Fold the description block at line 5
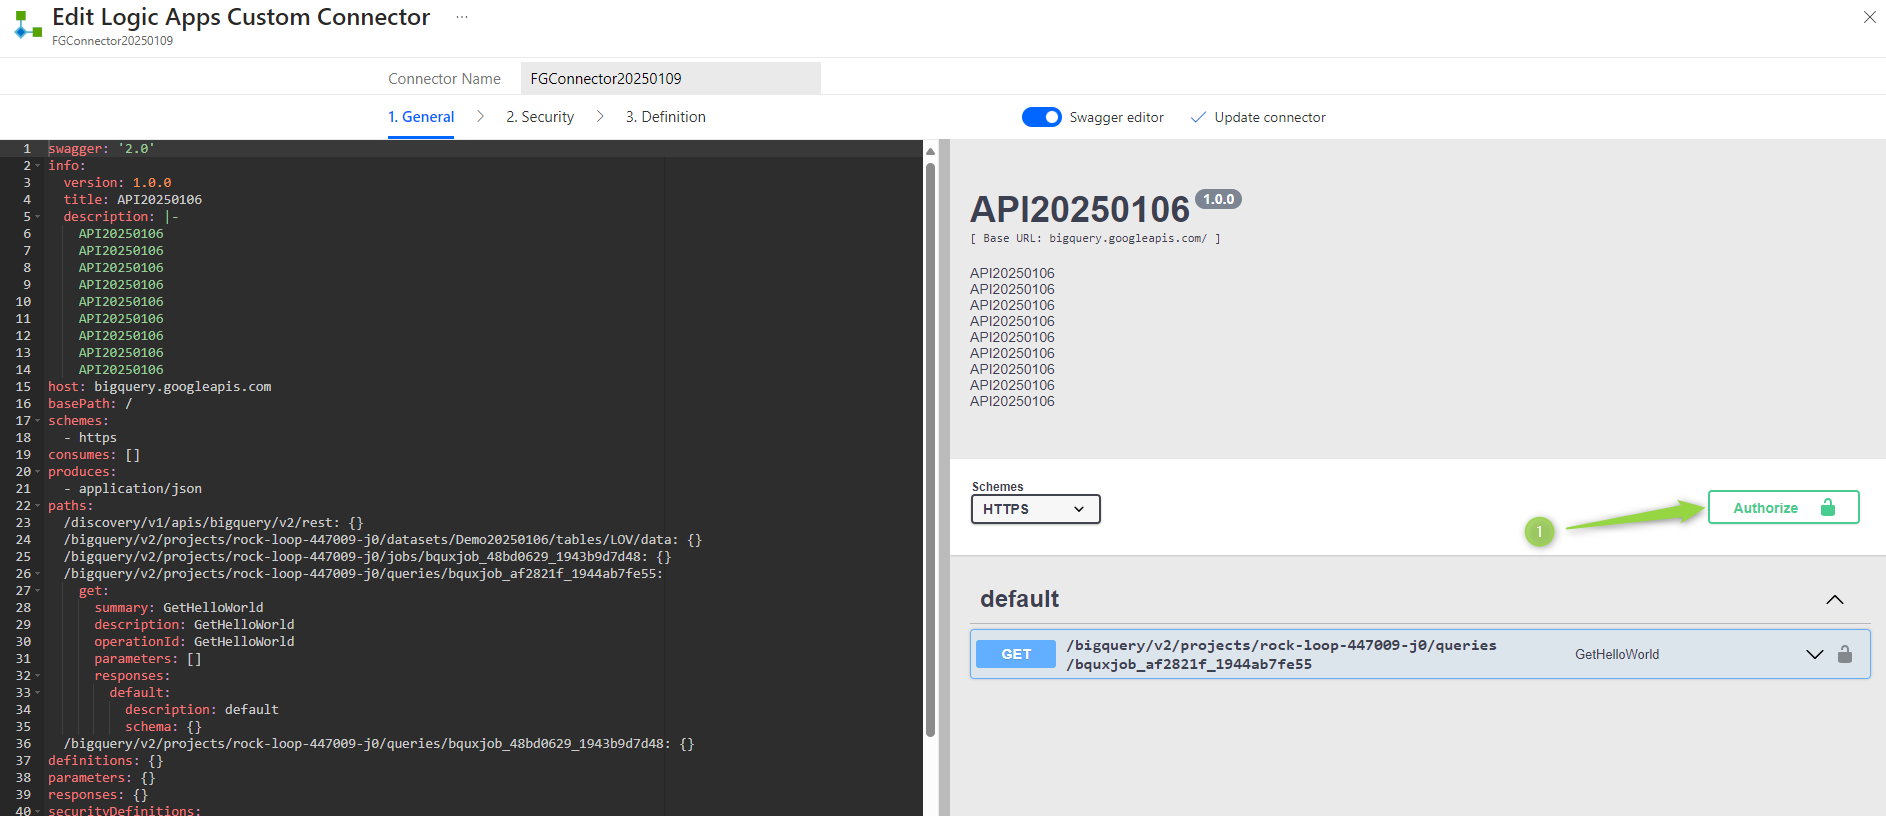Screen dimensions: 1886x816 [x=38, y=217]
